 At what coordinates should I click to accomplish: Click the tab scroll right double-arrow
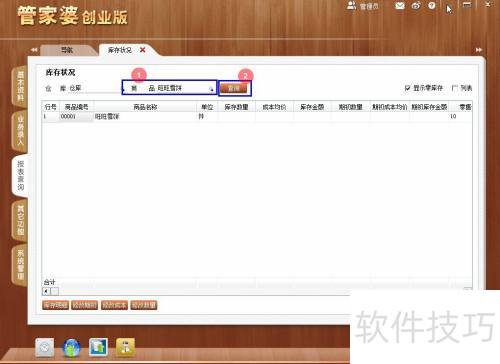click(x=479, y=50)
